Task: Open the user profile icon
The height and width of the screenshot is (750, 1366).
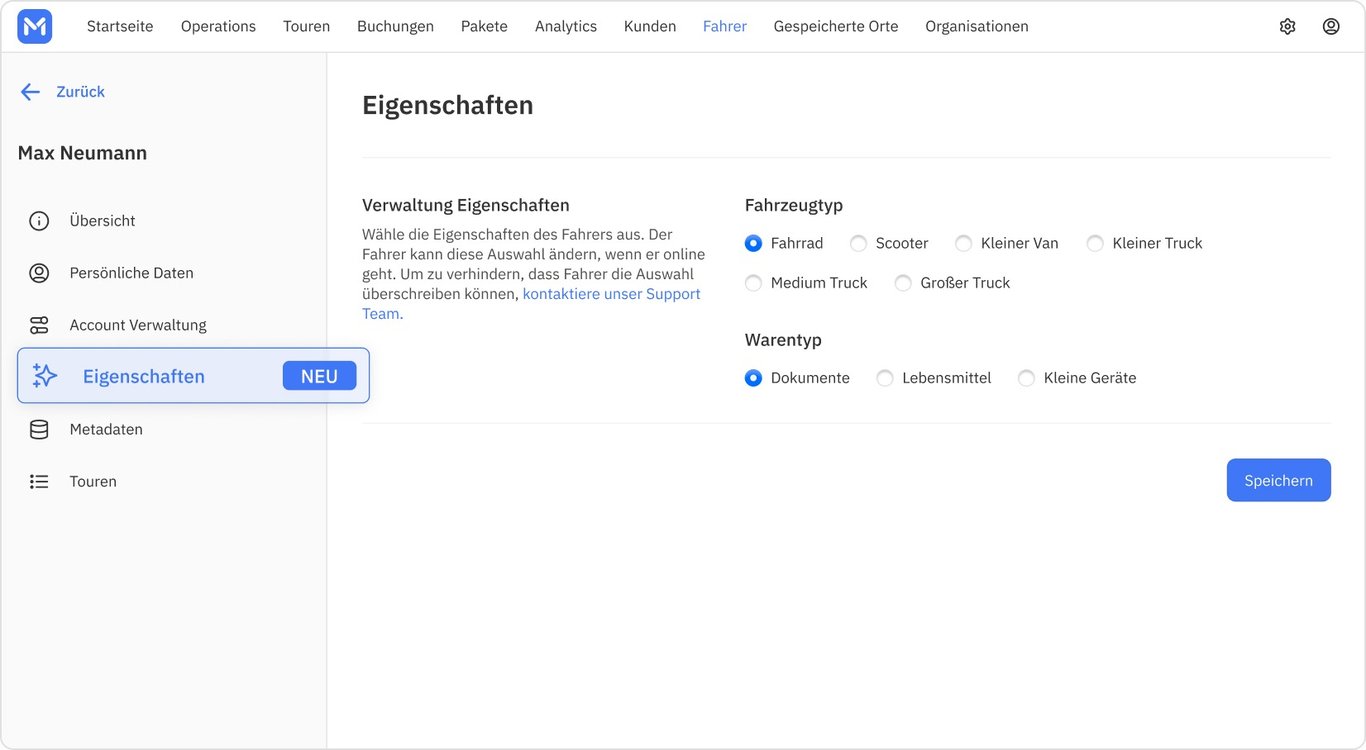Action: 1331,27
